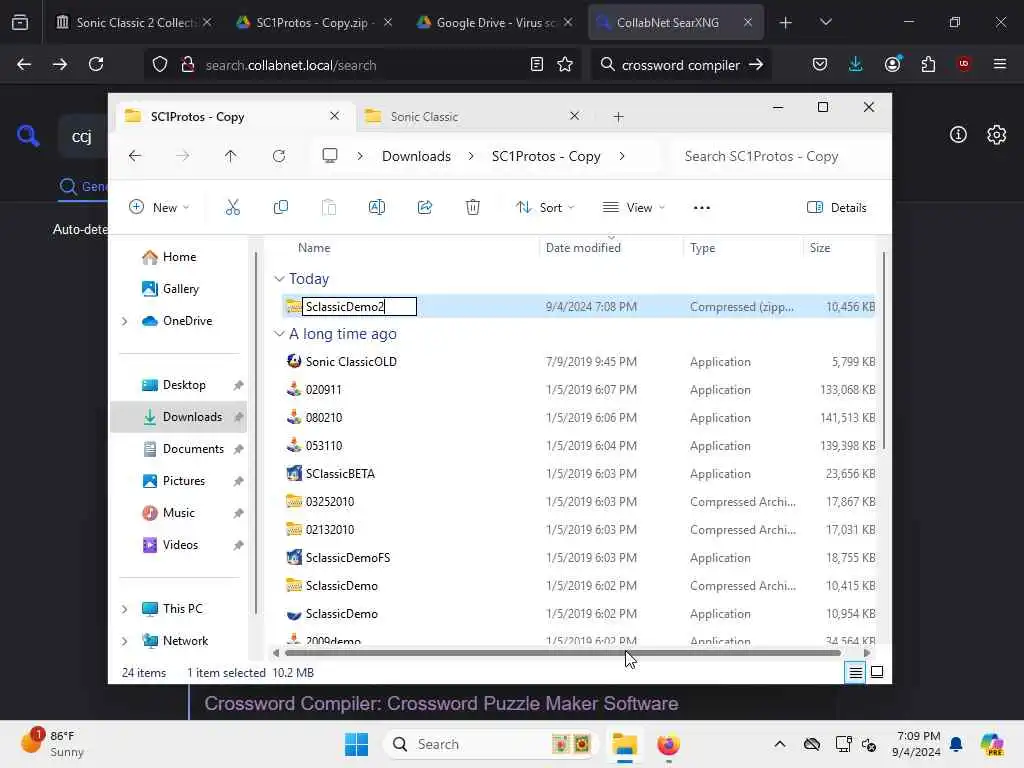This screenshot has height=768, width=1024.
Task: Open Firefox from the taskbar
Action: (668, 744)
